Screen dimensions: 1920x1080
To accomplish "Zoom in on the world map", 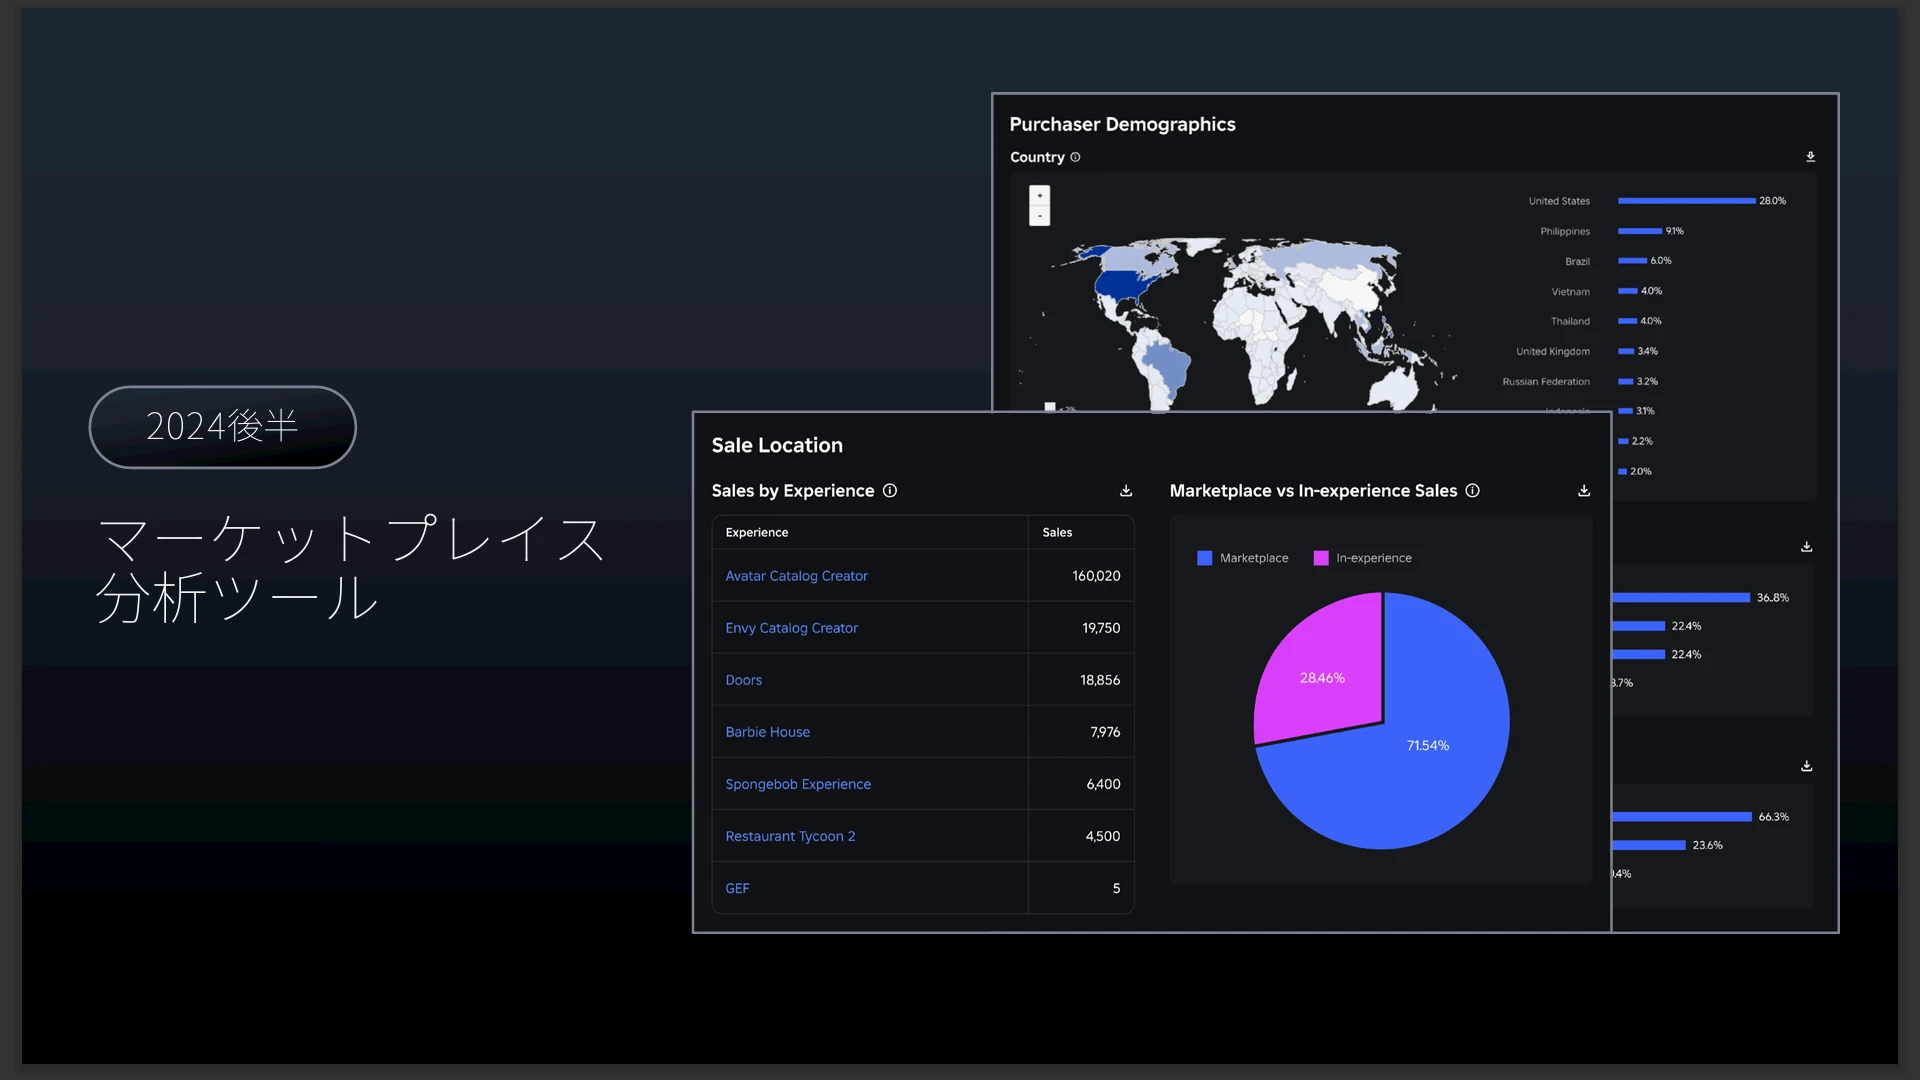I will (x=1040, y=196).
